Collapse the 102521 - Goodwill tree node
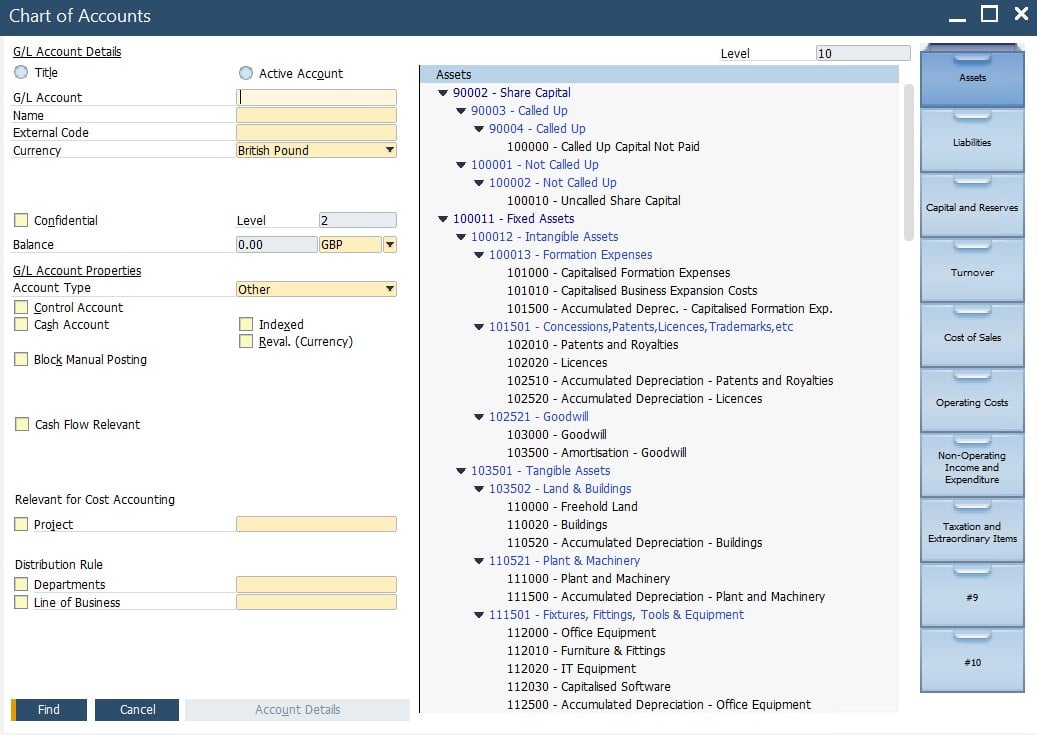1037x735 pixels. click(479, 417)
